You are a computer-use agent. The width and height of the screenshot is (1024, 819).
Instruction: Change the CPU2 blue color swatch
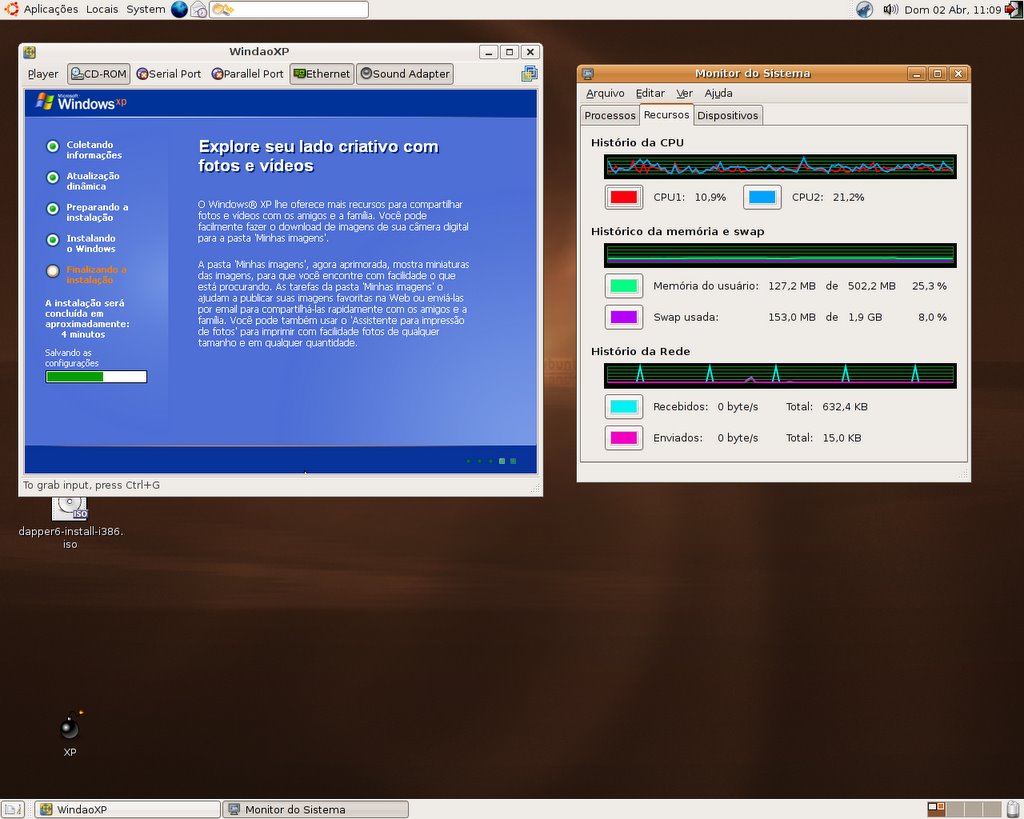pyautogui.click(x=762, y=197)
